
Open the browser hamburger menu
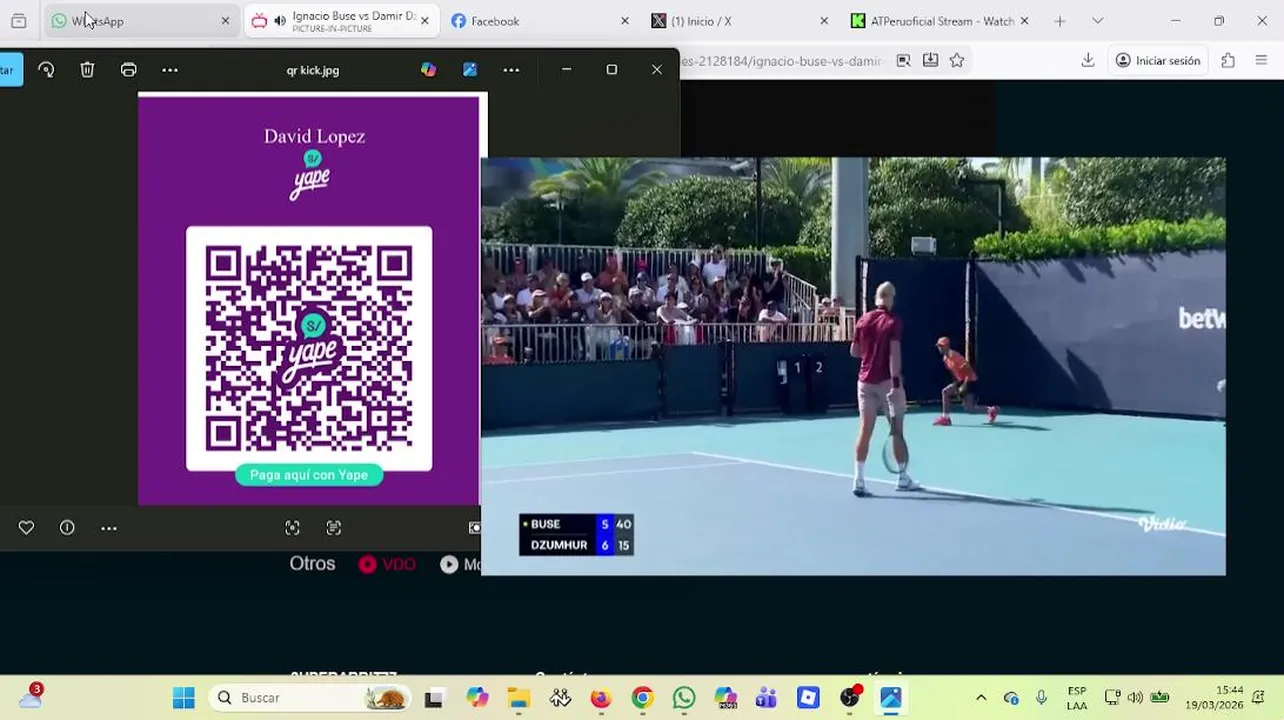click(1261, 61)
